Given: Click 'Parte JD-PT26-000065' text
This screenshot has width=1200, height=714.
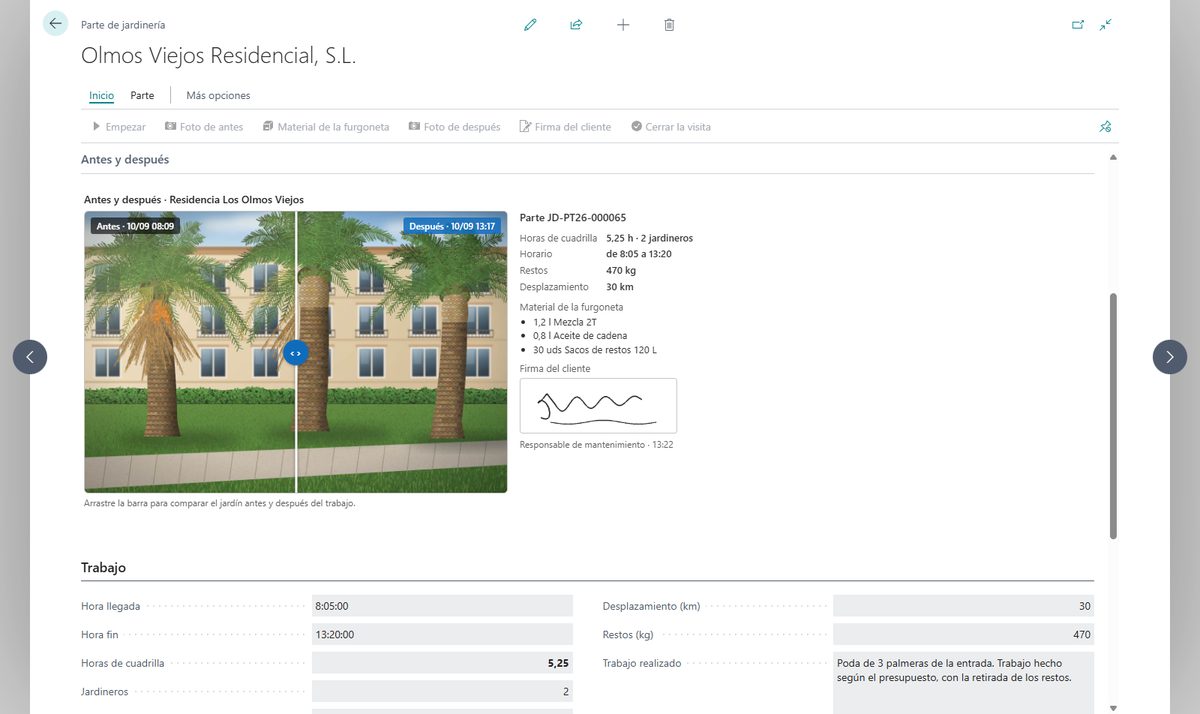Looking at the screenshot, I should pos(573,217).
